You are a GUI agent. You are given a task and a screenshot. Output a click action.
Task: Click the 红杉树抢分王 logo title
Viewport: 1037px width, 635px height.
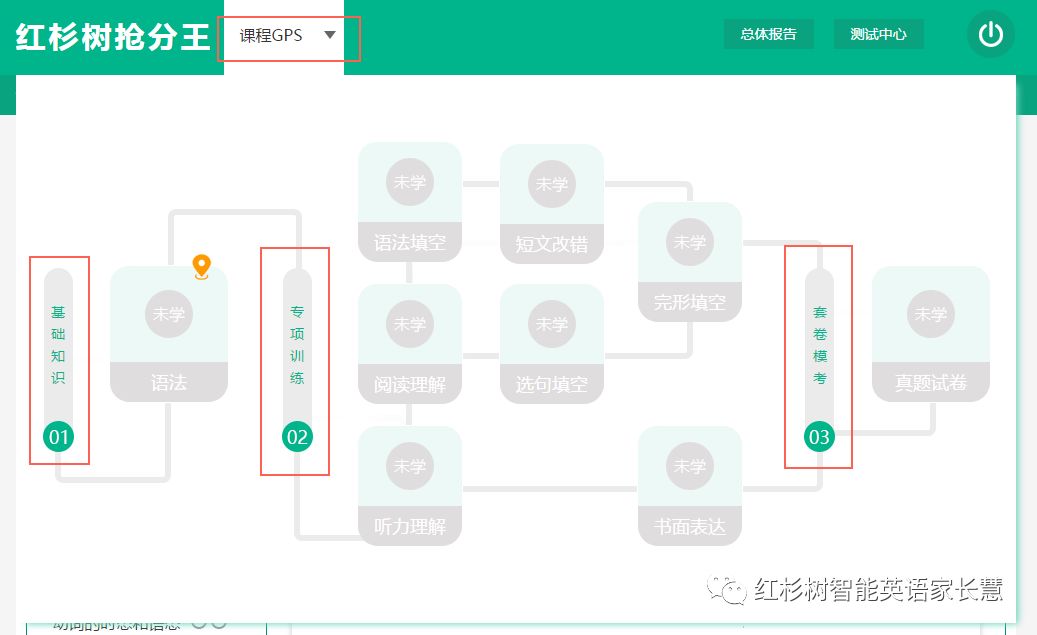(x=112, y=36)
